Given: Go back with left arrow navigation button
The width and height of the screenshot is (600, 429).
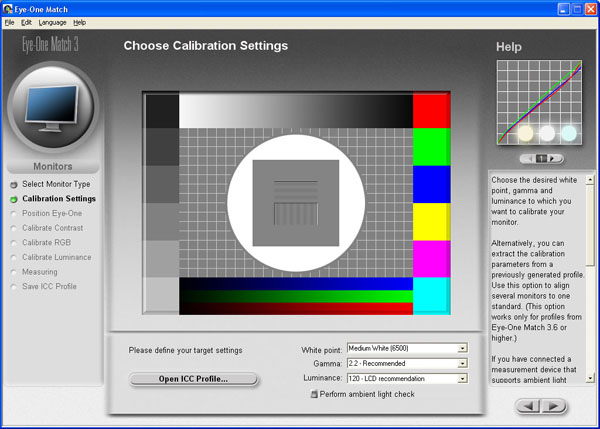Looking at the screenshot, I should pos(528,406).
